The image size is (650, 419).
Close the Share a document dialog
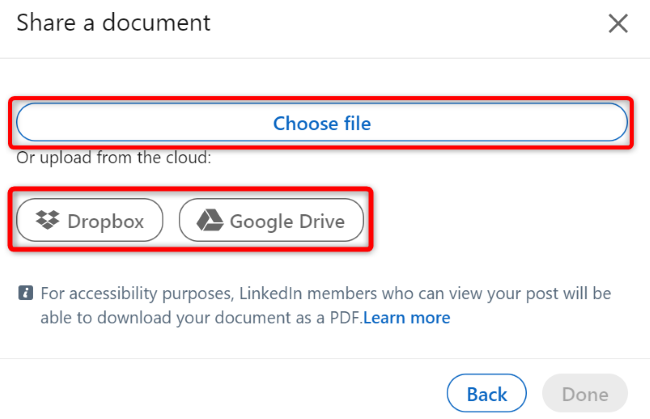tap(618, 23)
